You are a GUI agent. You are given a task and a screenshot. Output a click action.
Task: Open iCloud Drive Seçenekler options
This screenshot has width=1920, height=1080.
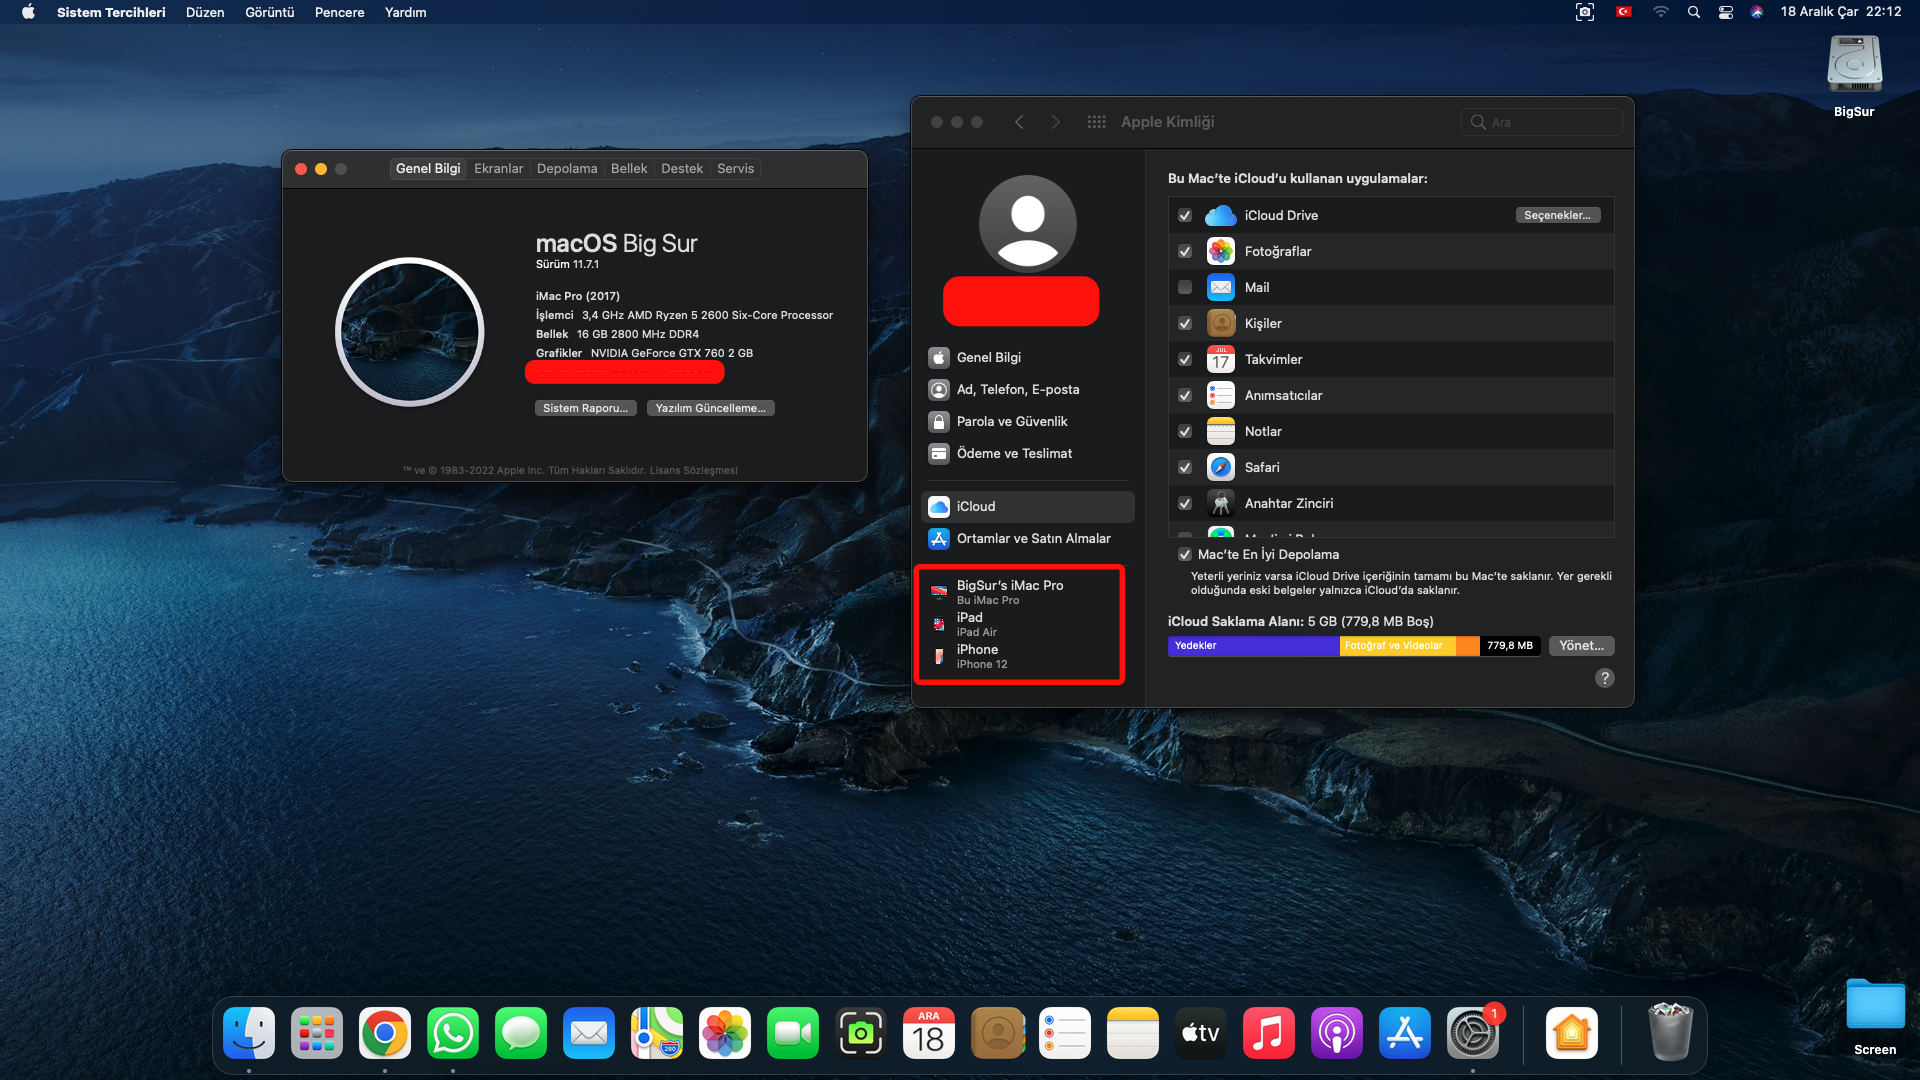click(1557, 216)
